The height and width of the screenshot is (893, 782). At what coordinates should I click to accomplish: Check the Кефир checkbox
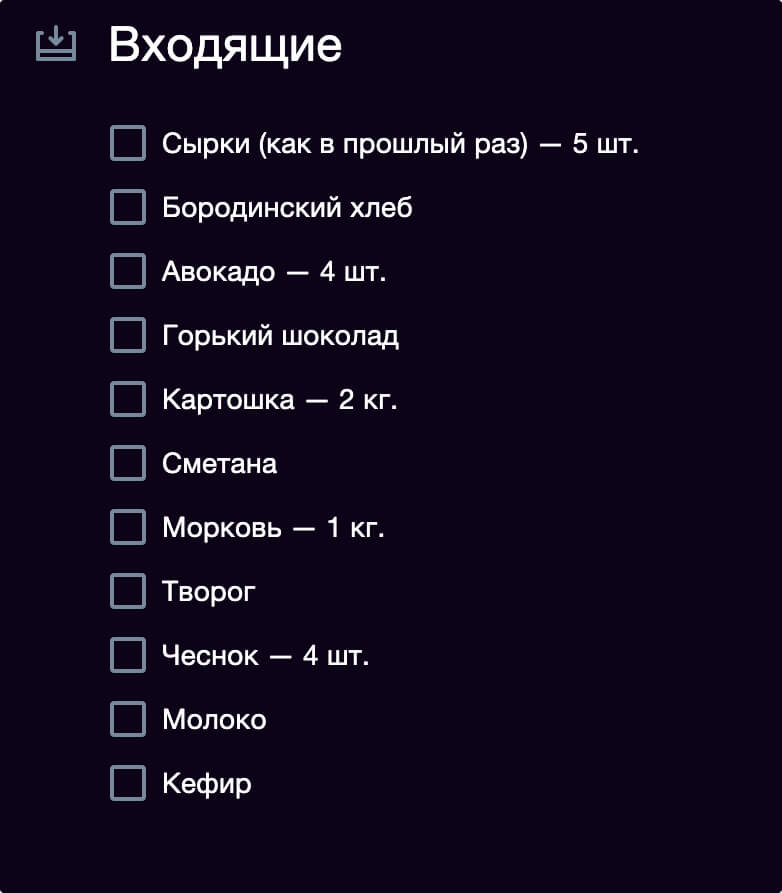[x=128, y=783]
